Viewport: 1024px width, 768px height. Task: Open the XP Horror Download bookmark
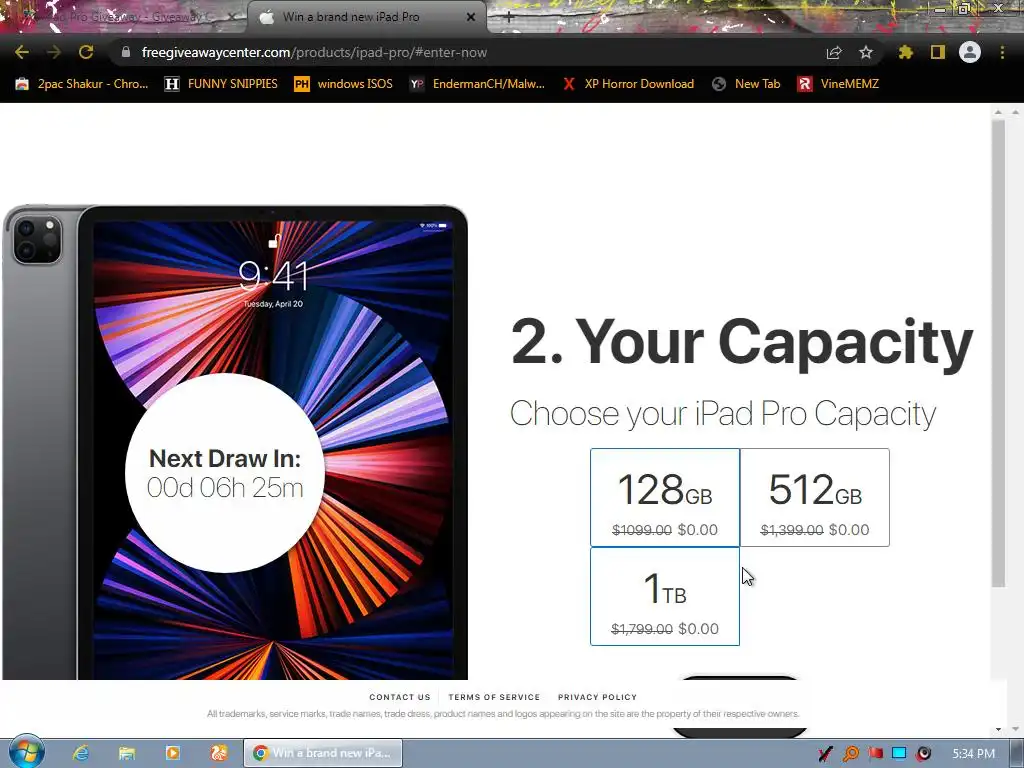click(x=628, y=84)
